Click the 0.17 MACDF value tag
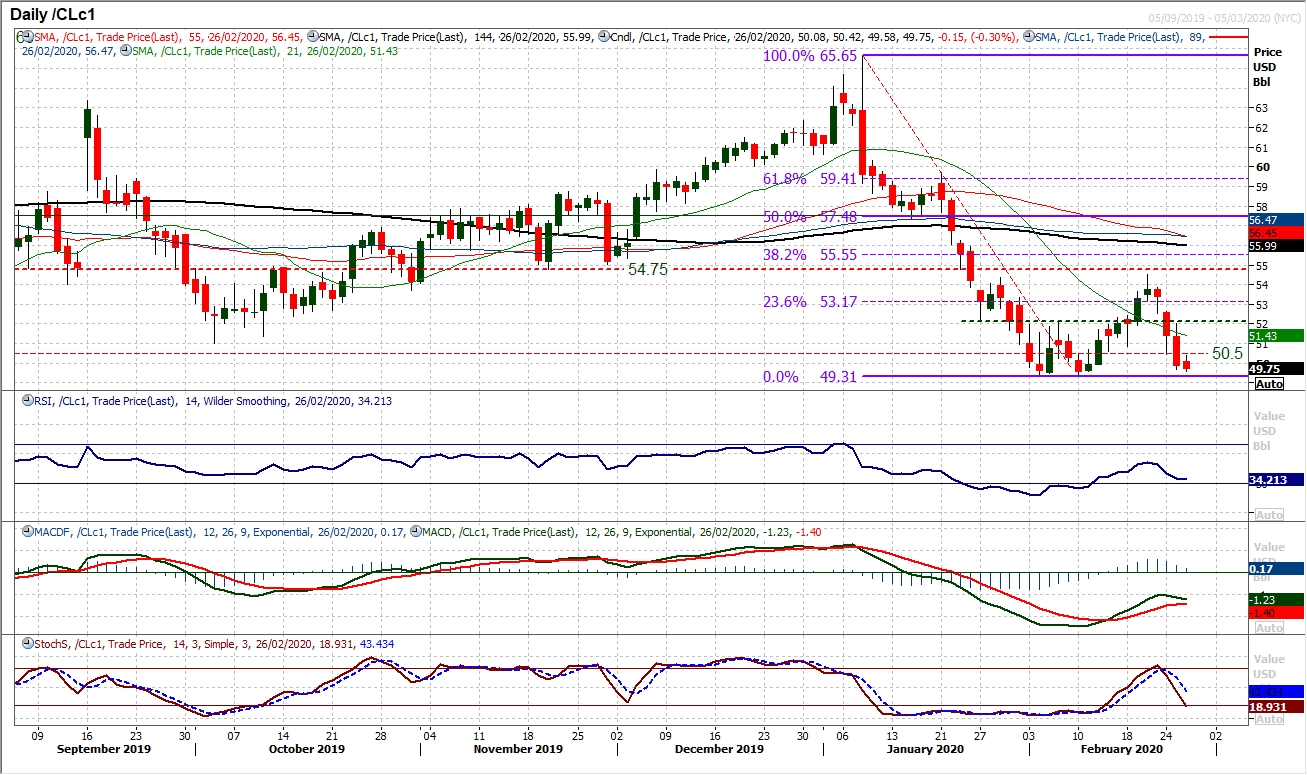Image resolution: width=1307 pixels, height=775 pixels. pos(1276,569)
